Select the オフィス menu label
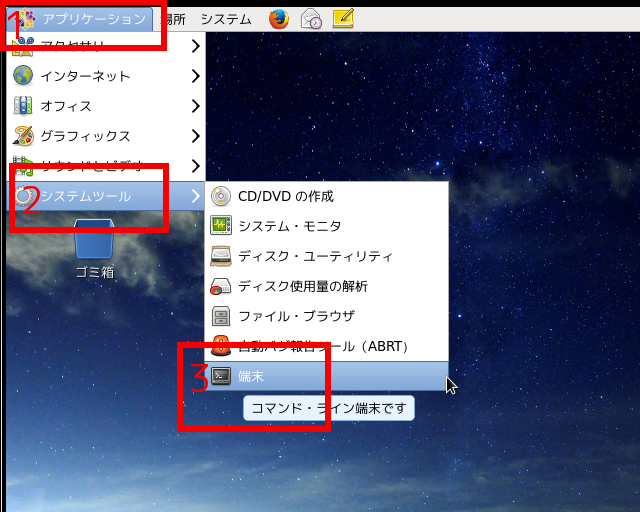The height and width of the screenshot is (512, 640). [66, 106]
